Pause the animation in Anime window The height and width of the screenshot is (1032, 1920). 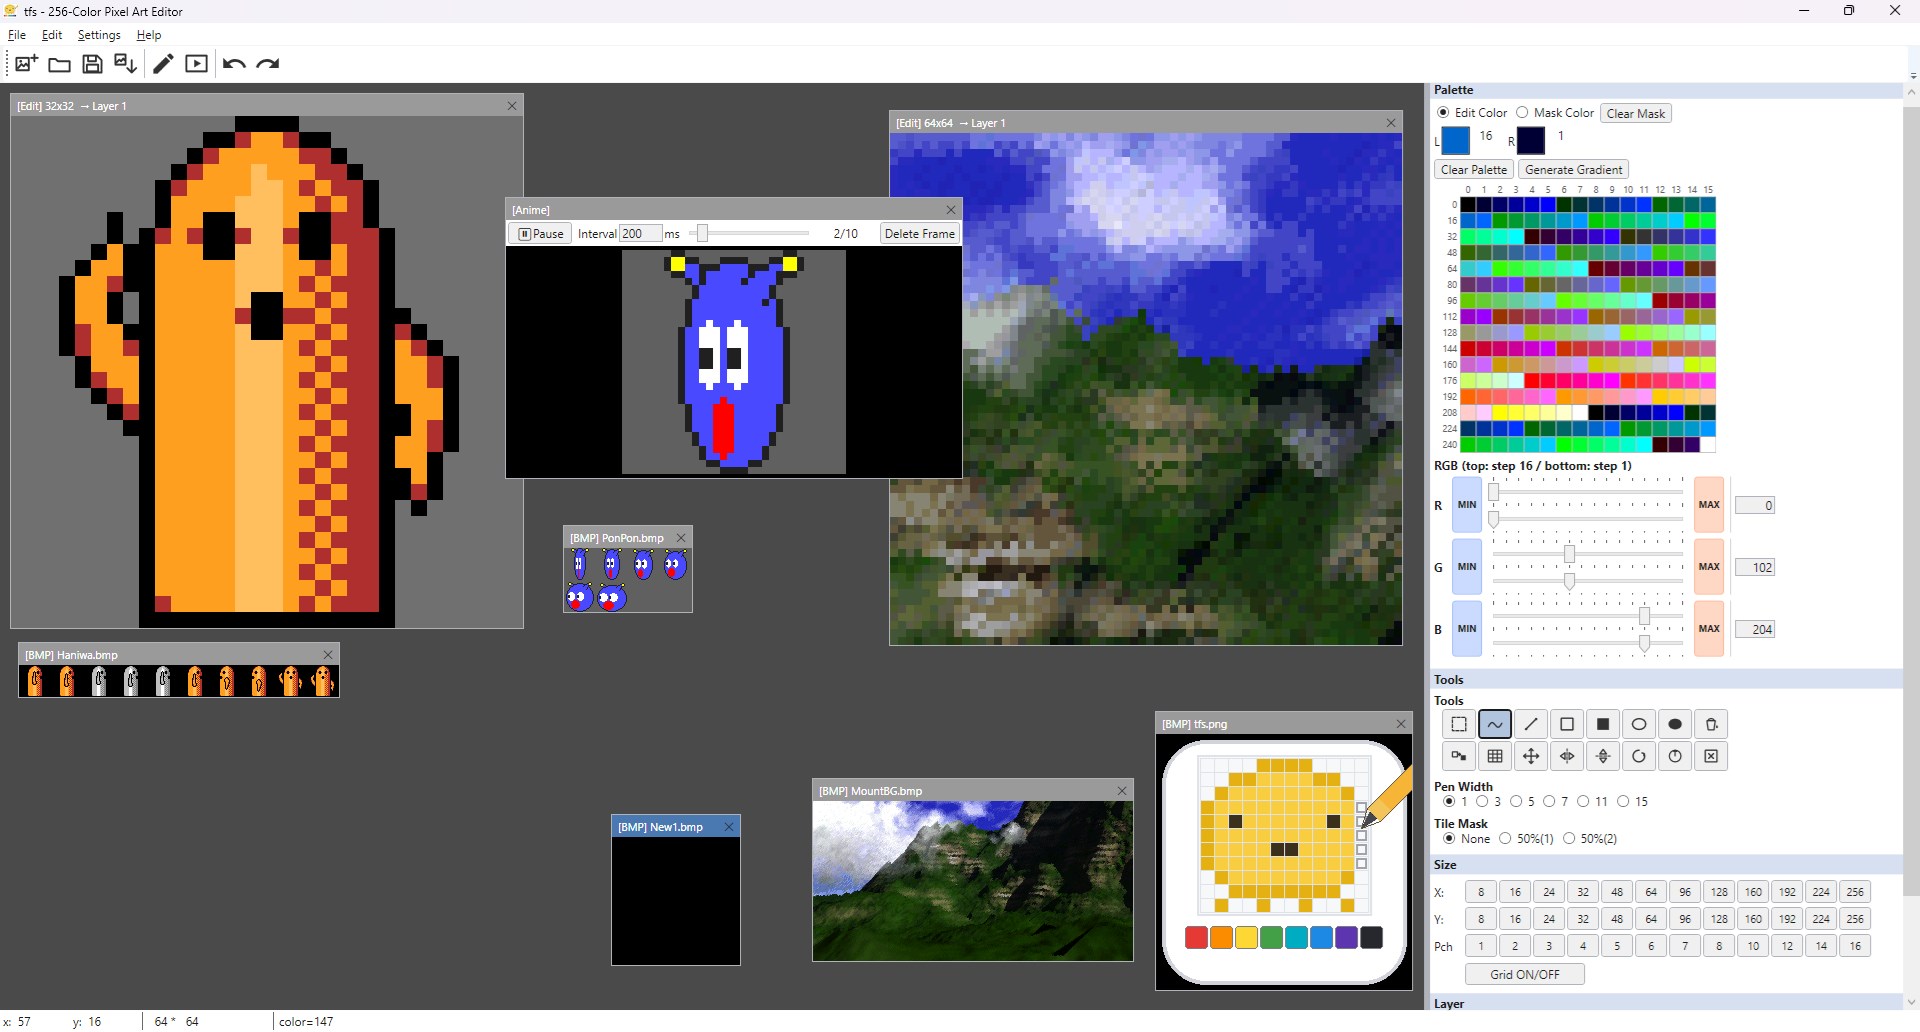(540, 234)
